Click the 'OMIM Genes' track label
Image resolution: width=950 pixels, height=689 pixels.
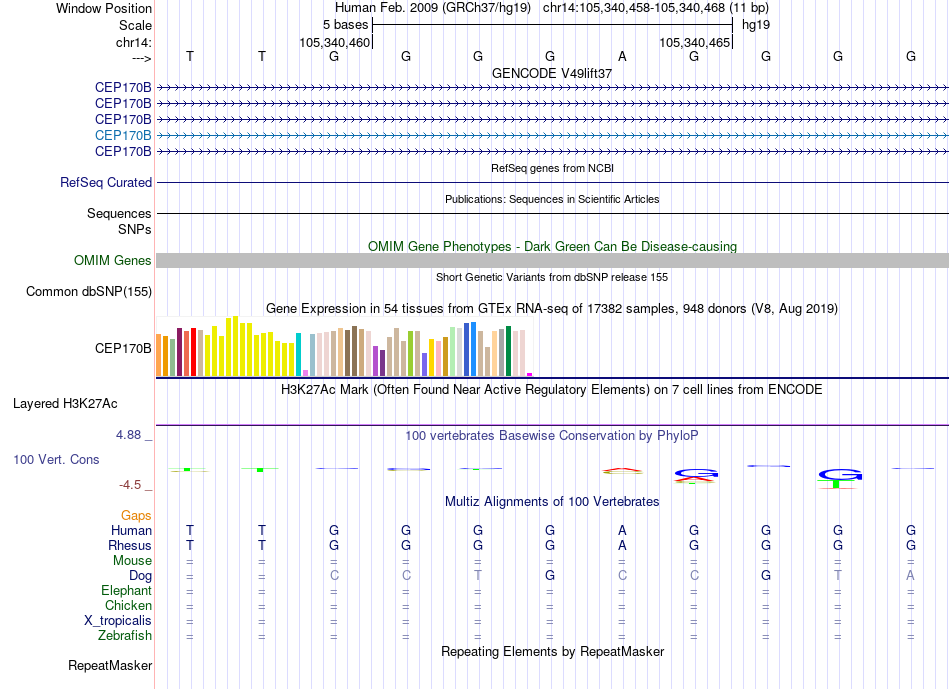tap(113, 261)
